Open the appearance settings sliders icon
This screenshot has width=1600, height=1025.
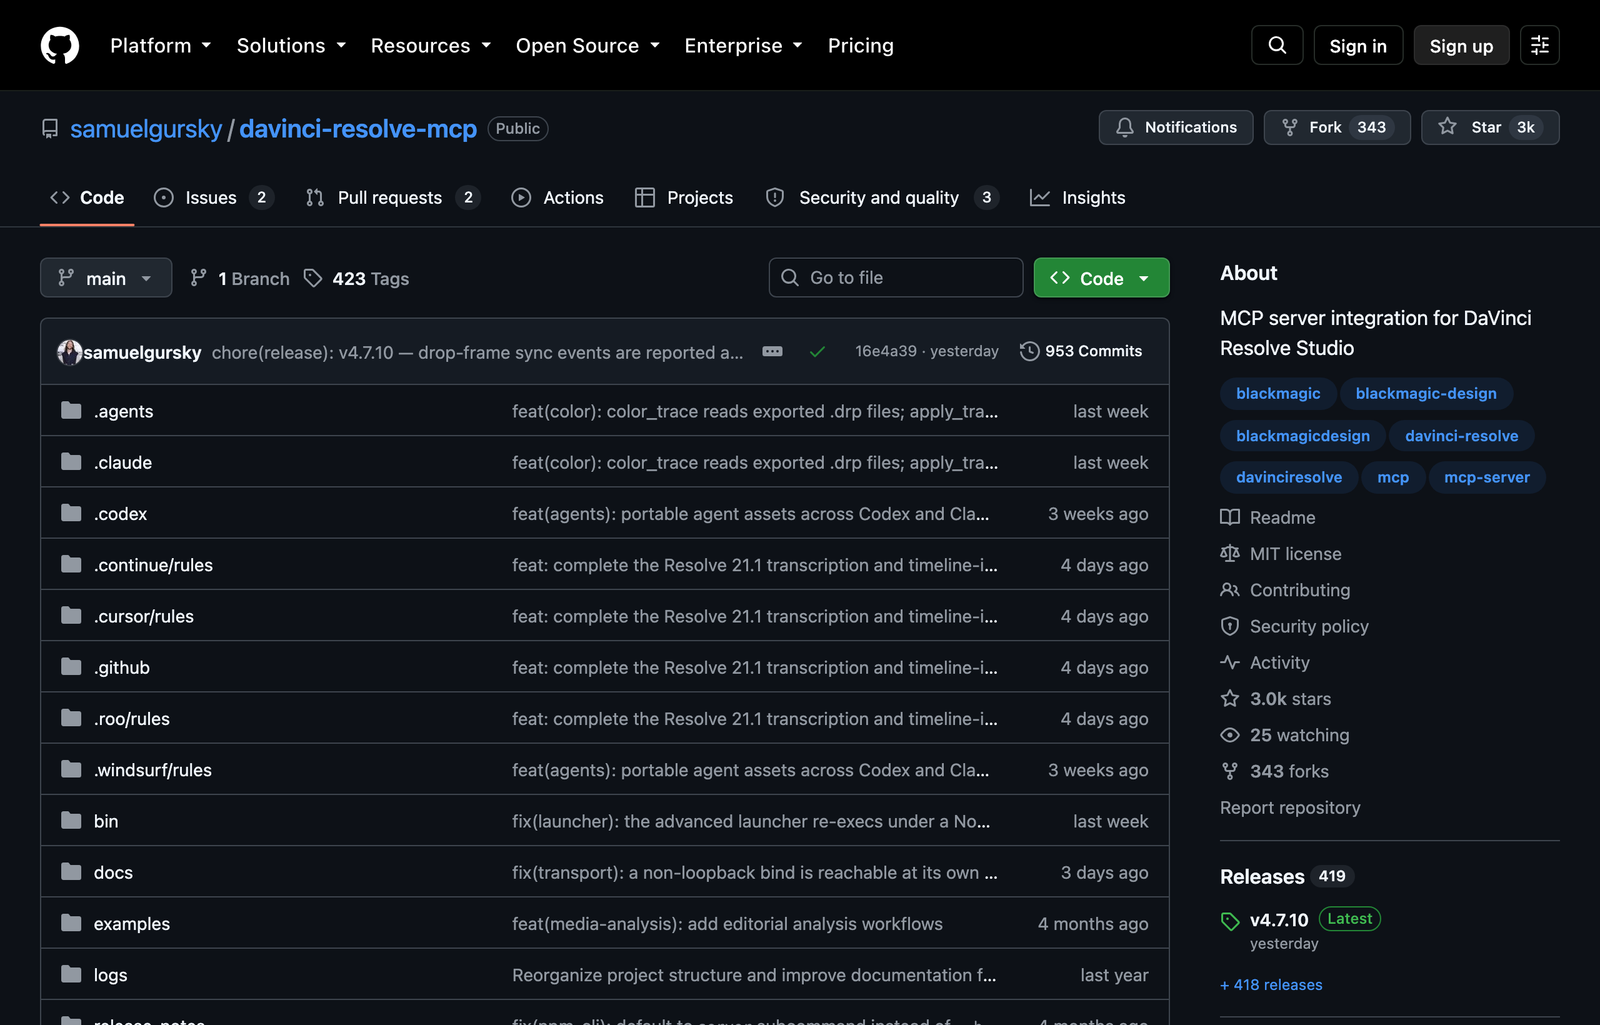[1540, 45]
